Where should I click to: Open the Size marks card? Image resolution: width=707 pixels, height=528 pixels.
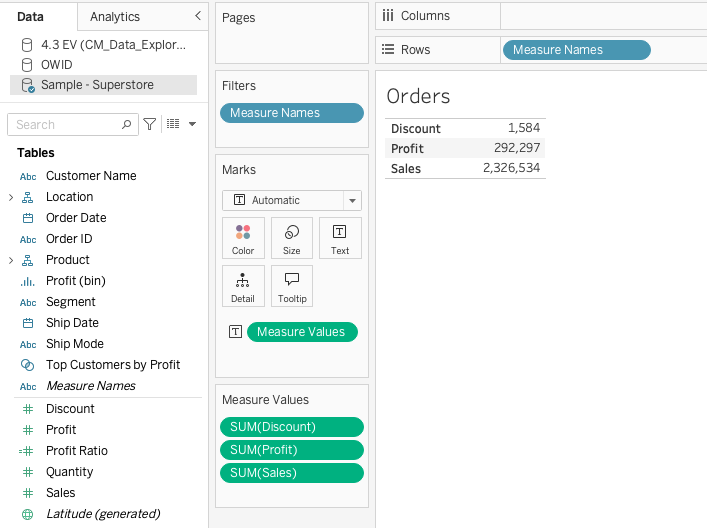[x=291, y=238]
